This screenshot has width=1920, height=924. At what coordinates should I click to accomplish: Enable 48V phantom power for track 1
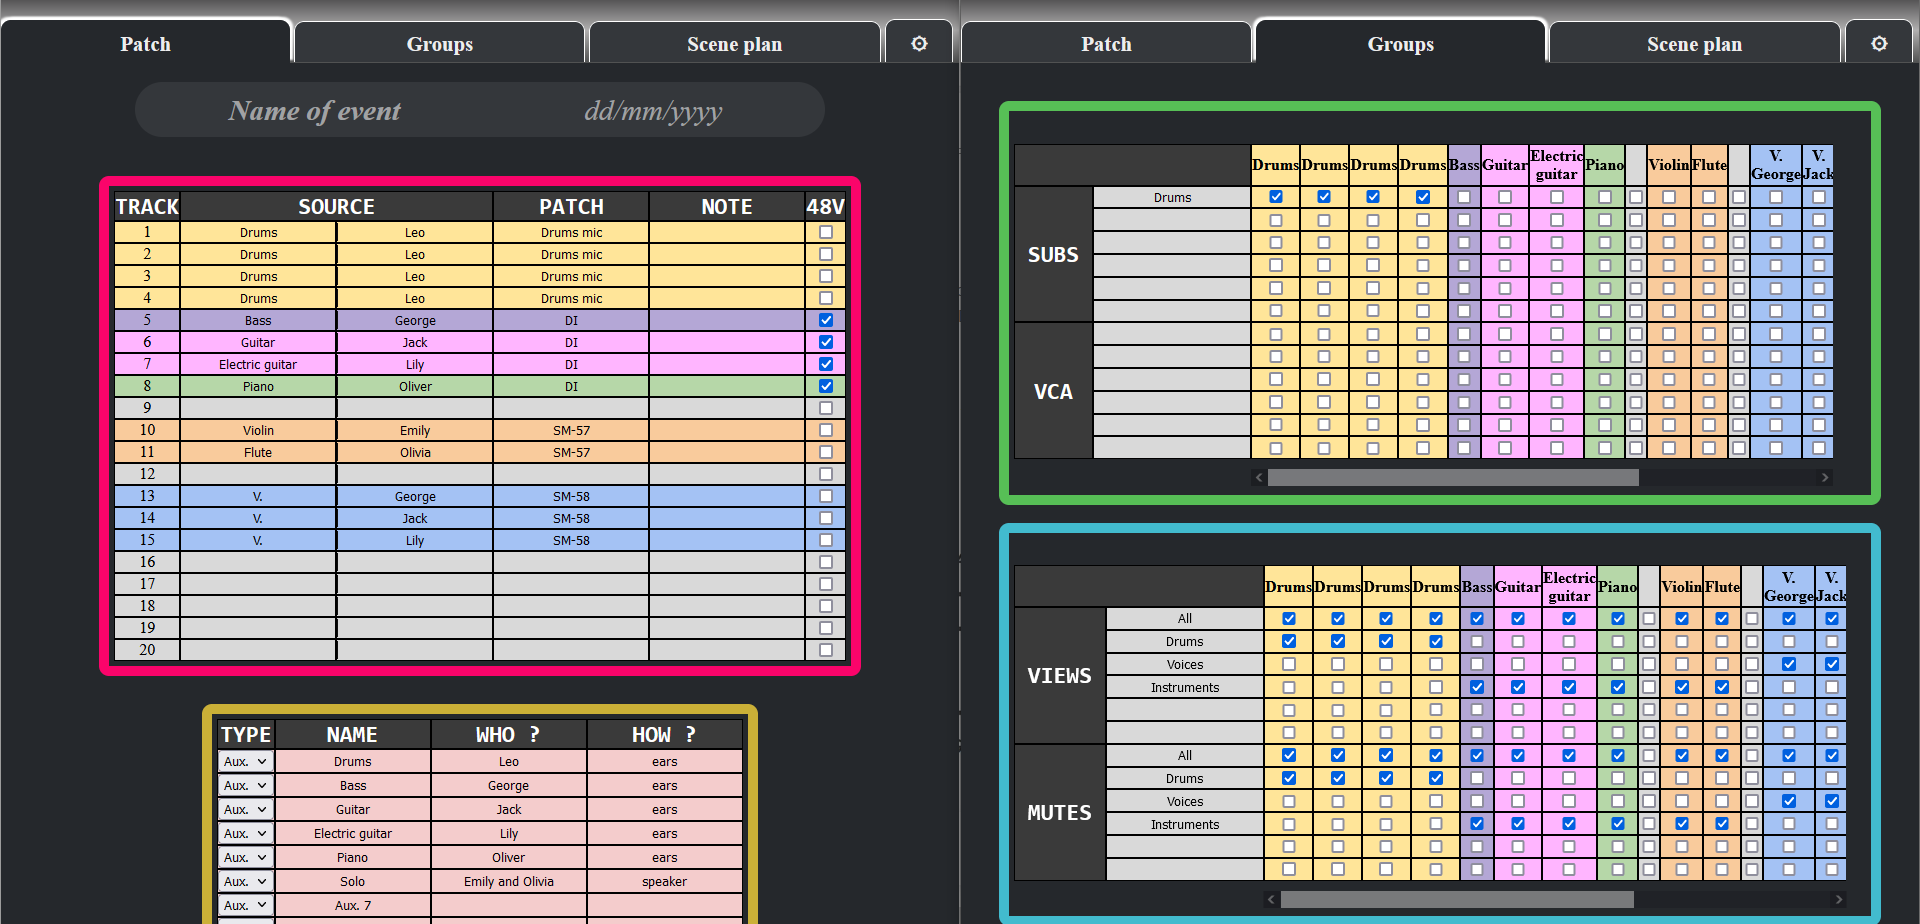pos(826,232)
